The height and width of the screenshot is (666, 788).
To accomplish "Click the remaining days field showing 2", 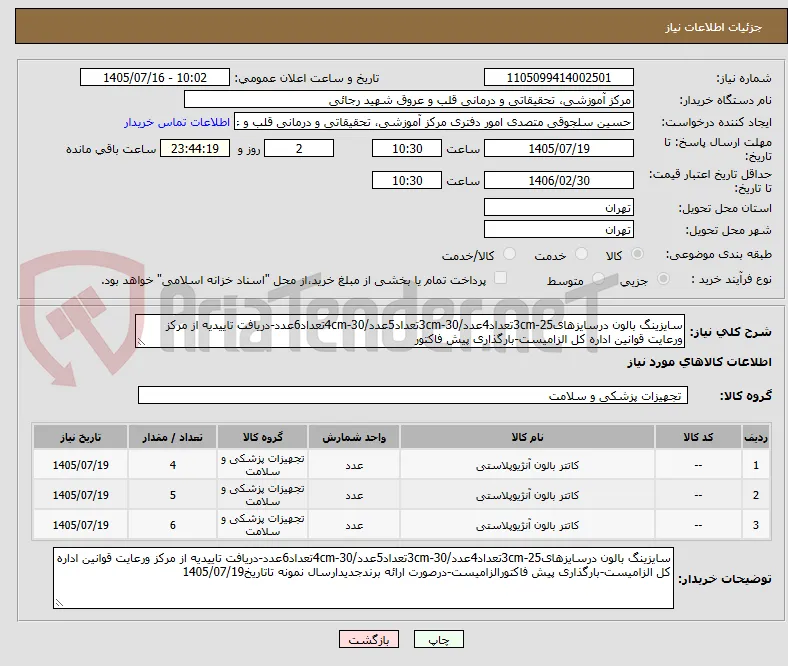I will [x=299, y=148].
